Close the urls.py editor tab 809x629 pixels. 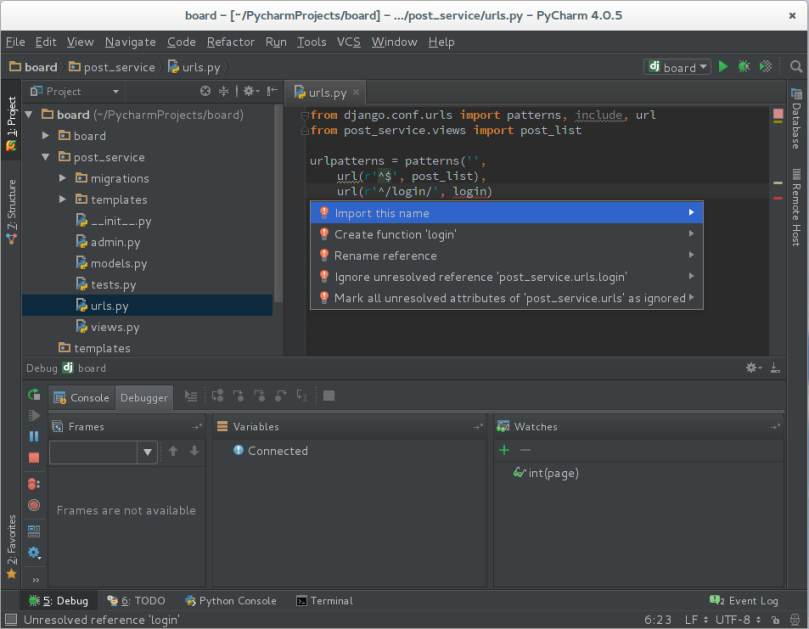point(356,92)
